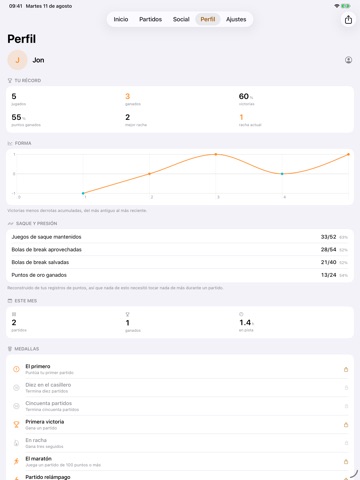Tap the 33/52 value
Viewport: 360px width, 480px height.
pos(328,237)
